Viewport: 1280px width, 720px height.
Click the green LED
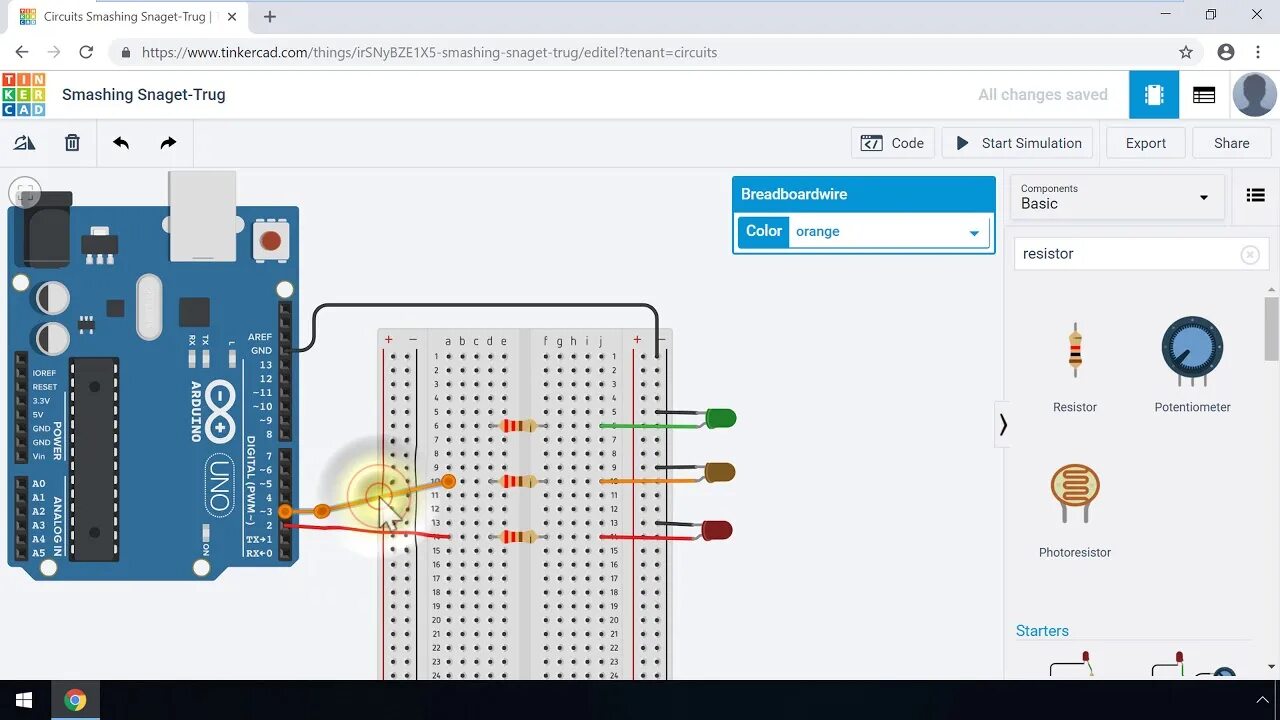click(721, 418)
